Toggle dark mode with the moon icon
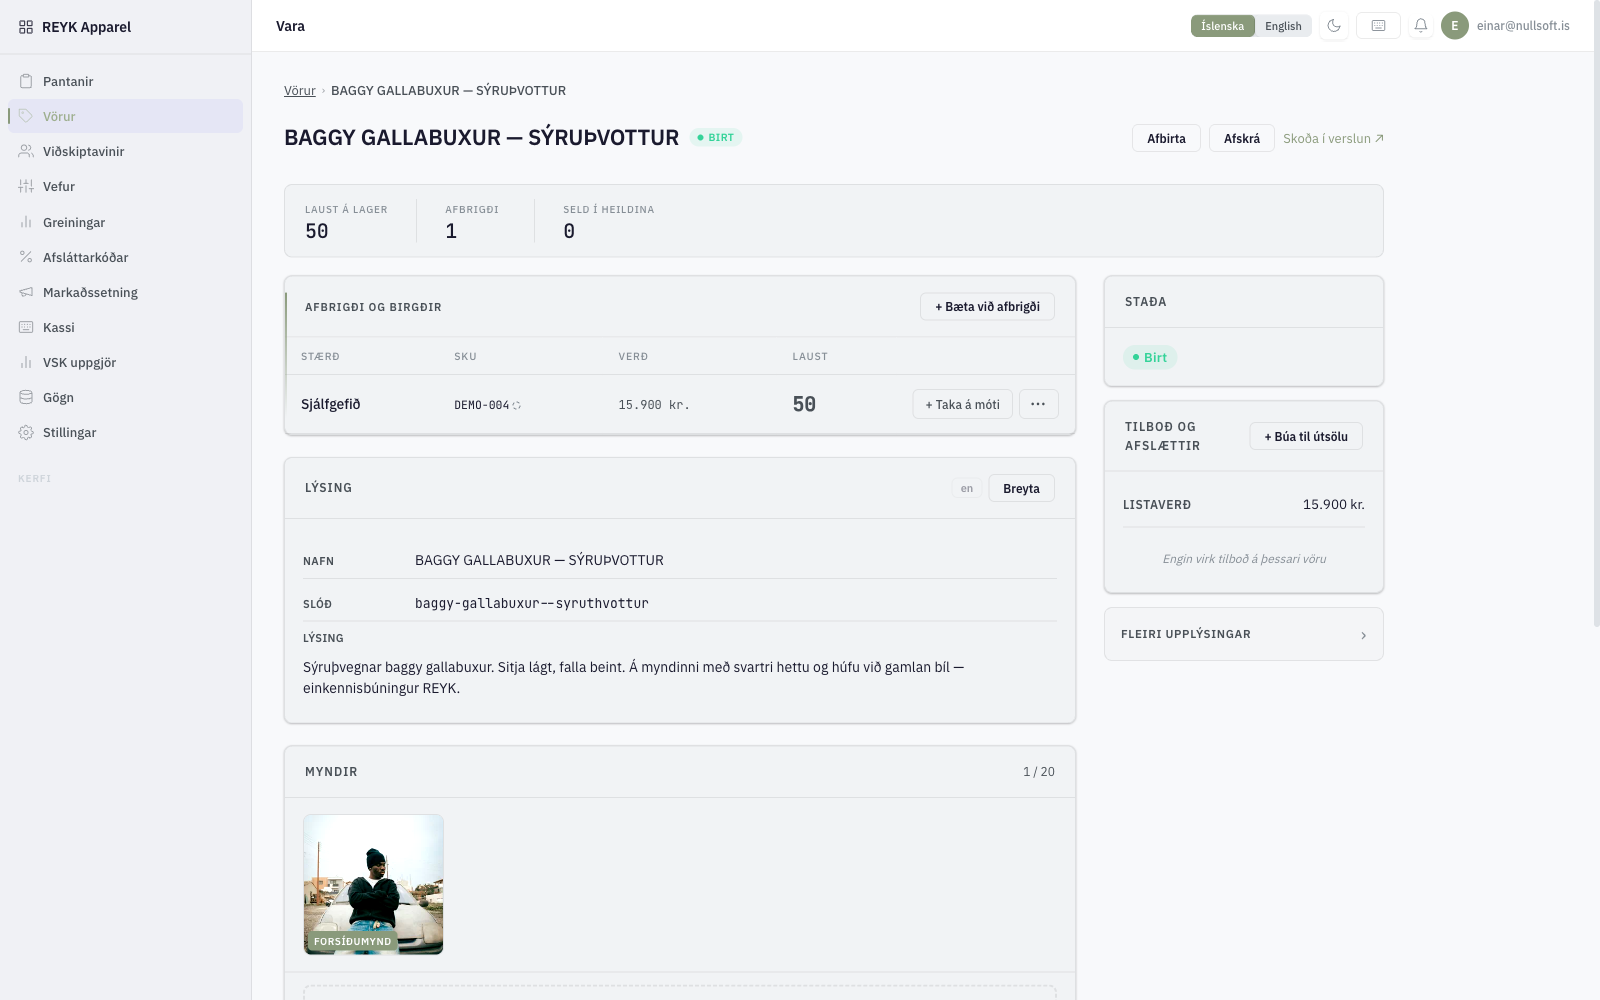1600x1000 pixels. (x=1334, y=26)
